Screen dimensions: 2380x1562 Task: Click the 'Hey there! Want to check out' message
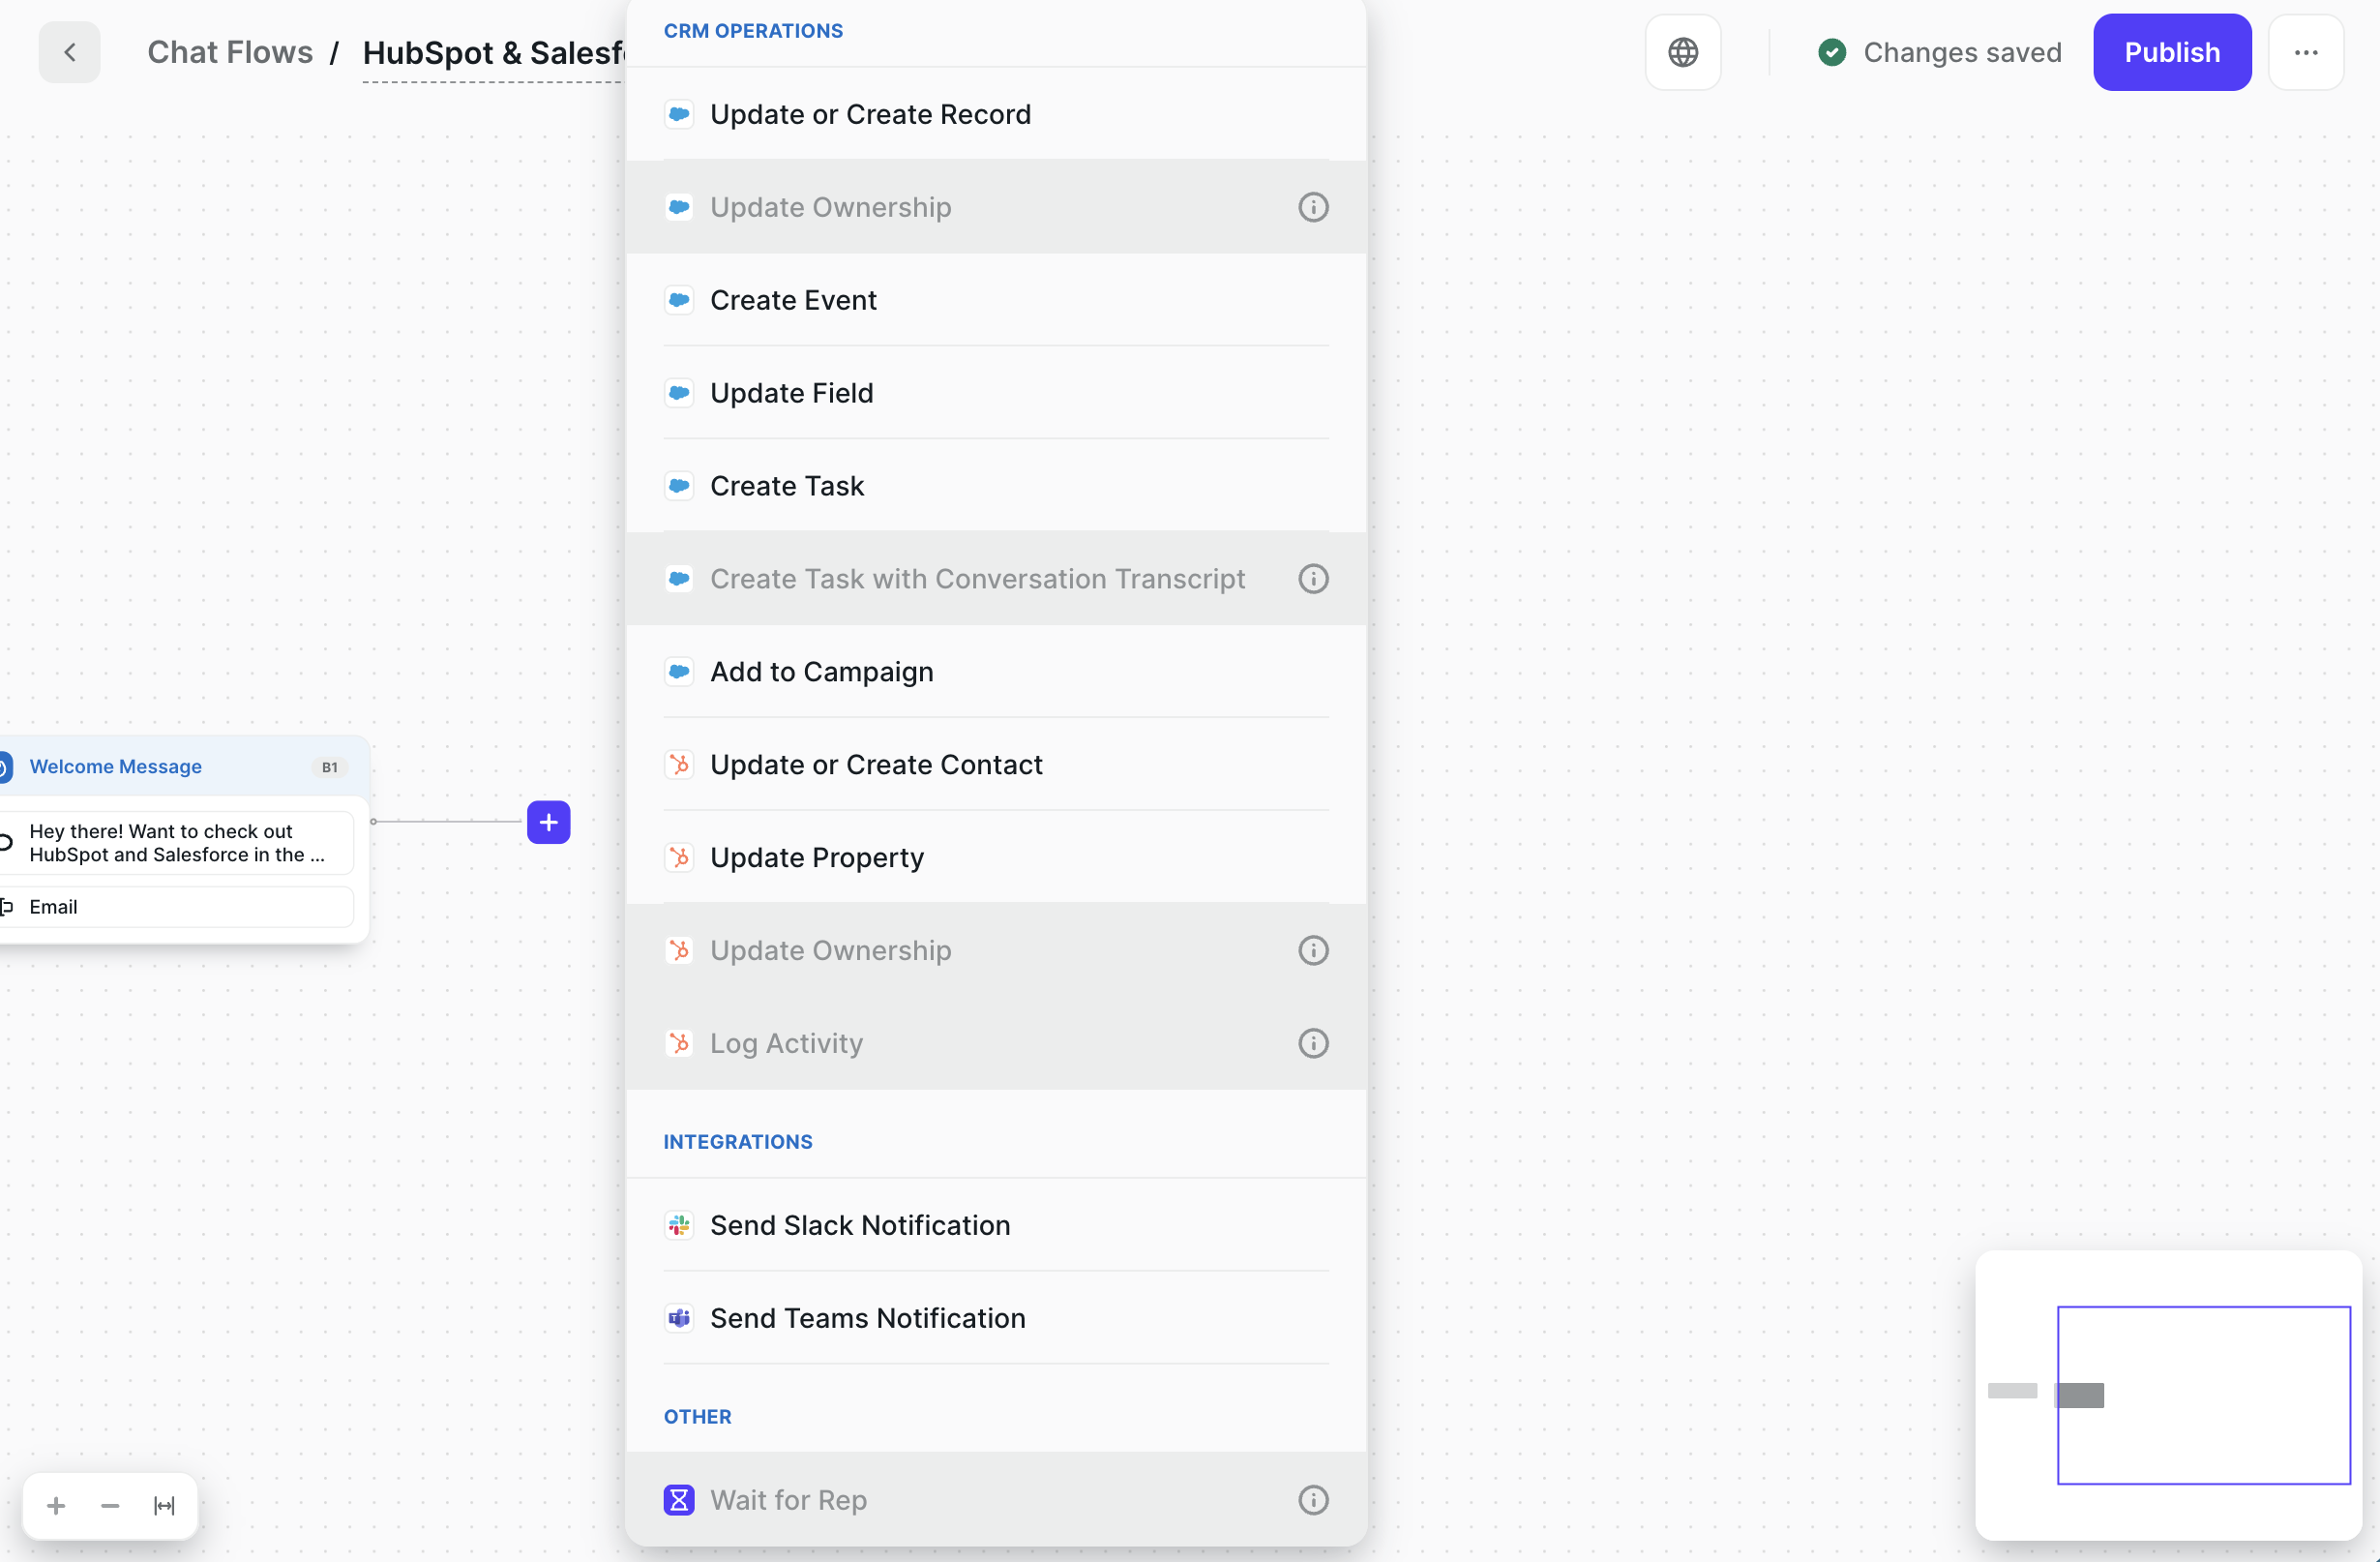(x=176, y=843)
